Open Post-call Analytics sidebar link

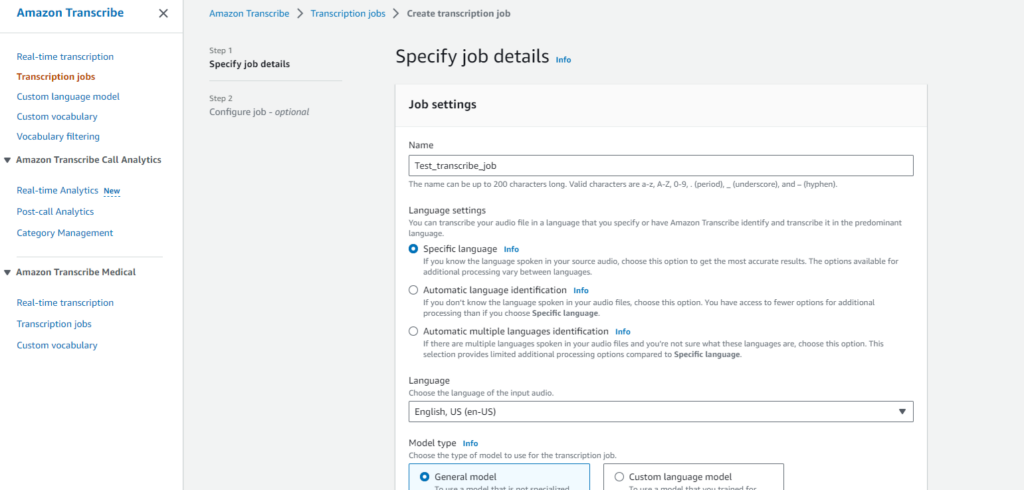coord(55,212)
